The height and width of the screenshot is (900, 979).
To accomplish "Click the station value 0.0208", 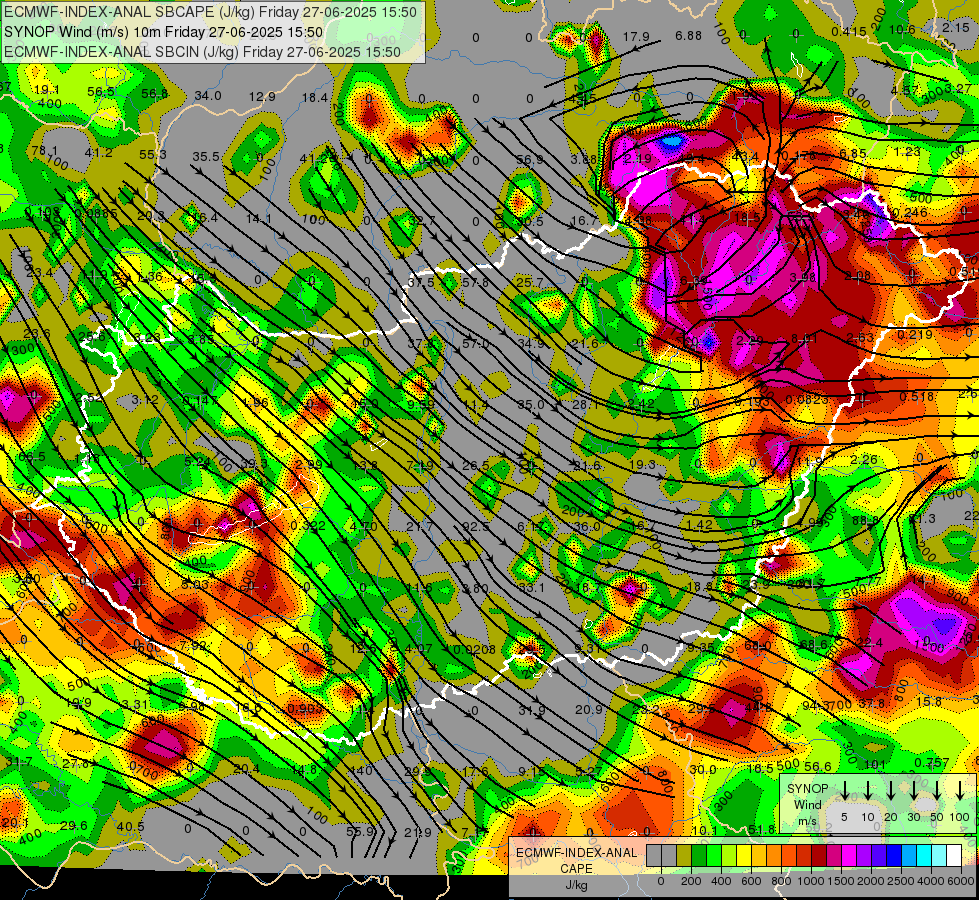I will point(475,650).
